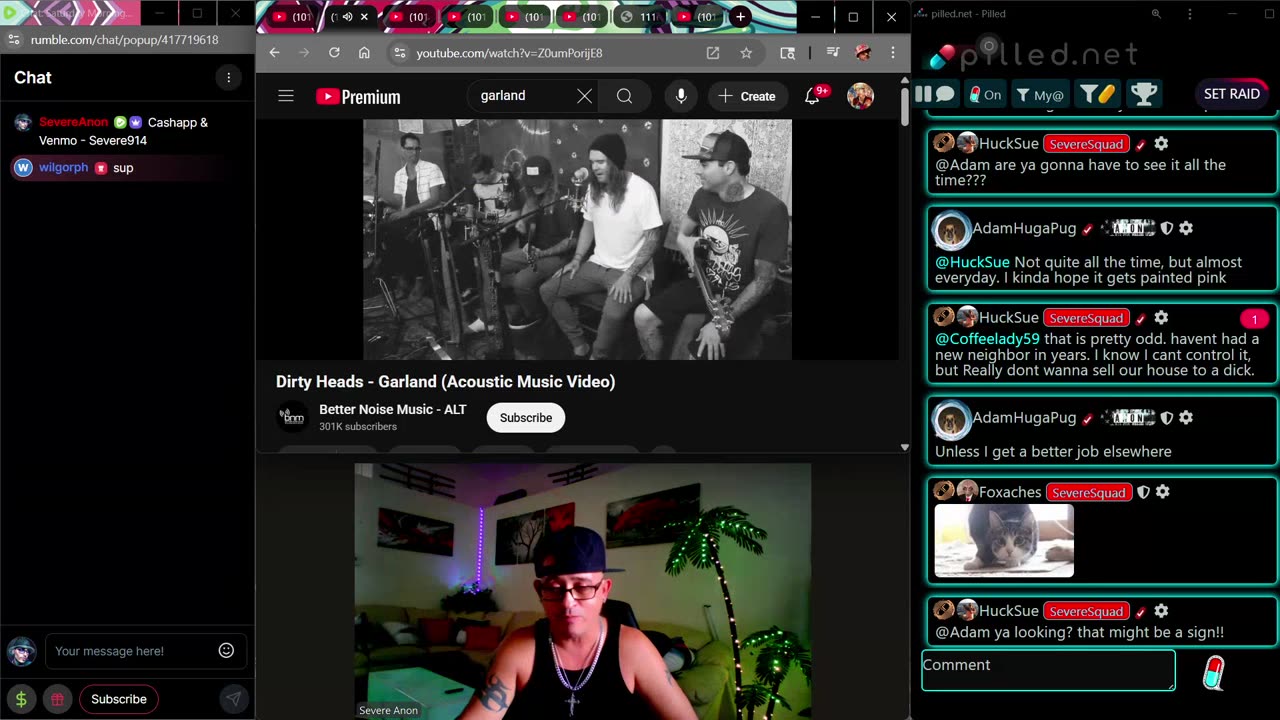Open the Rumble Chat options three-dot menu
This screenshot has width=1280, height=720.
pyautogui.click(x=228, y=78)
